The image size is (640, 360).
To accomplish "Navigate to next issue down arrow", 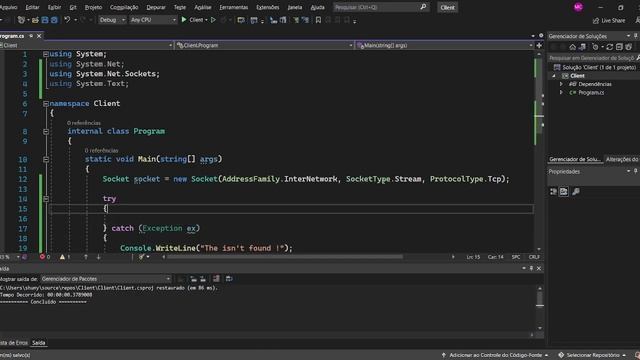I will (98, 257).
